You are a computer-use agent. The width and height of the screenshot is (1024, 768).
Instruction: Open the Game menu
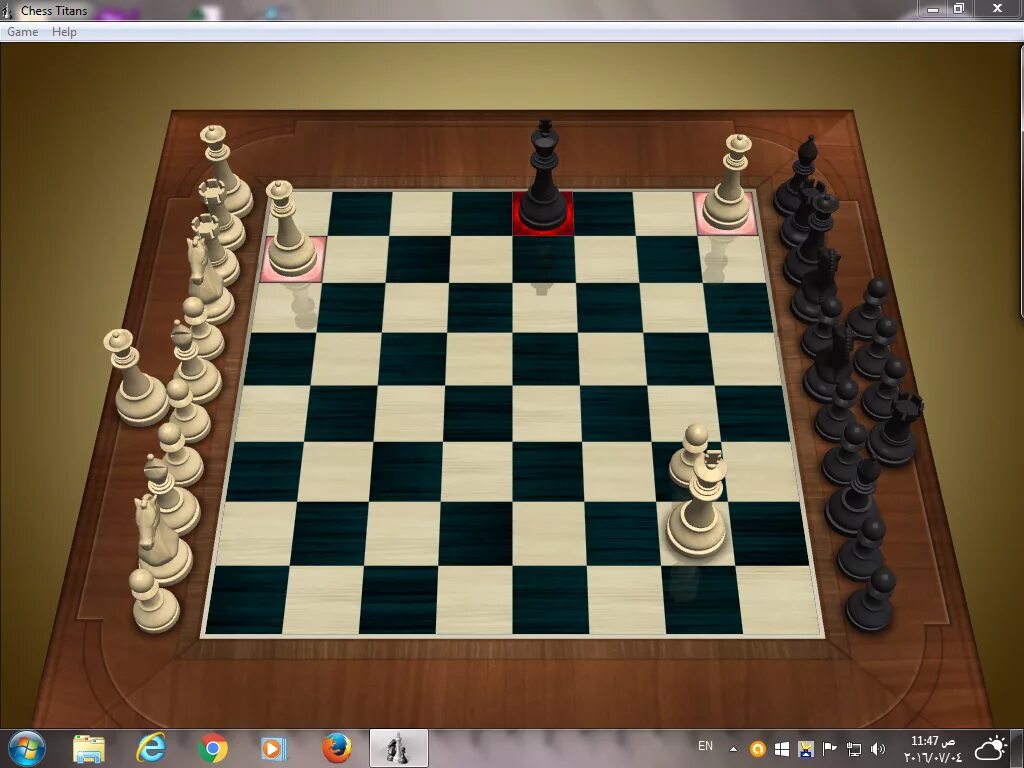[x=22, y=31]
